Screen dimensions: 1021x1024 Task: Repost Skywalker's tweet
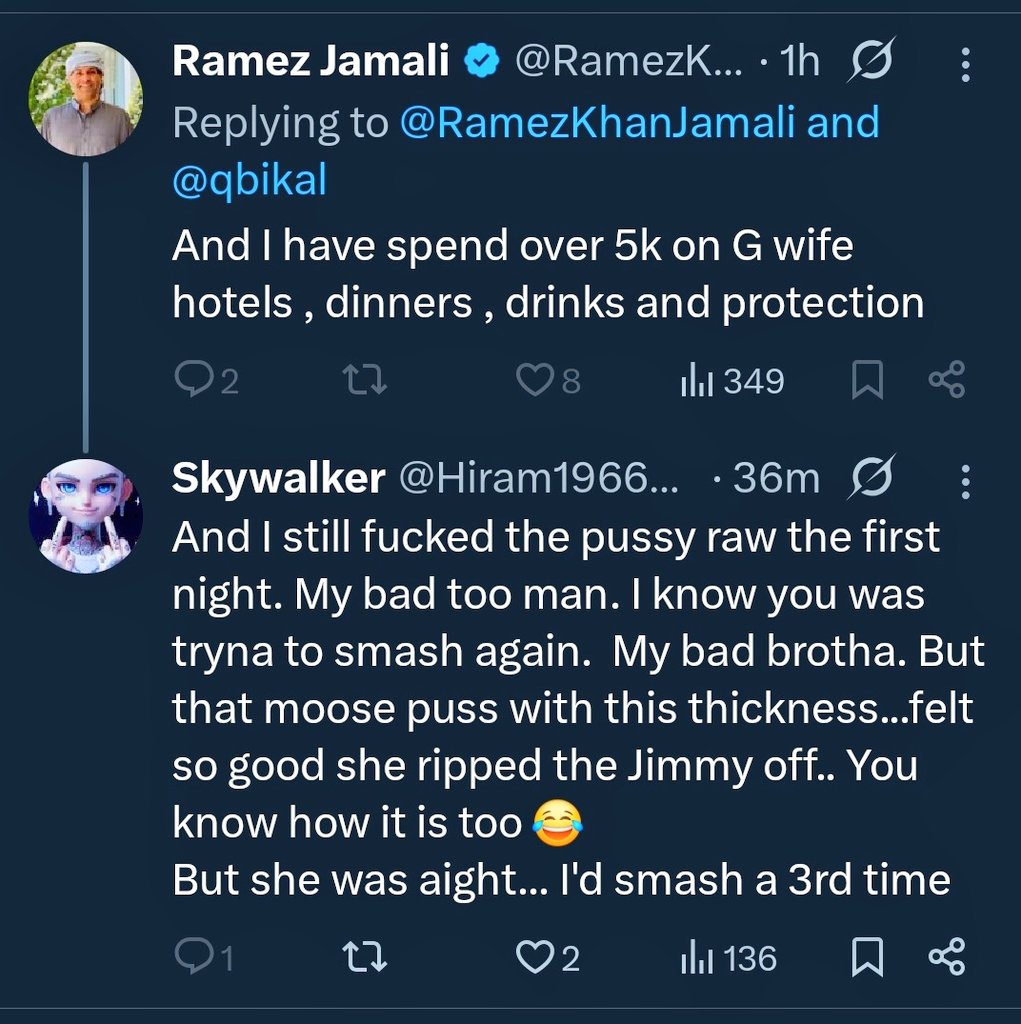(364, 959)
